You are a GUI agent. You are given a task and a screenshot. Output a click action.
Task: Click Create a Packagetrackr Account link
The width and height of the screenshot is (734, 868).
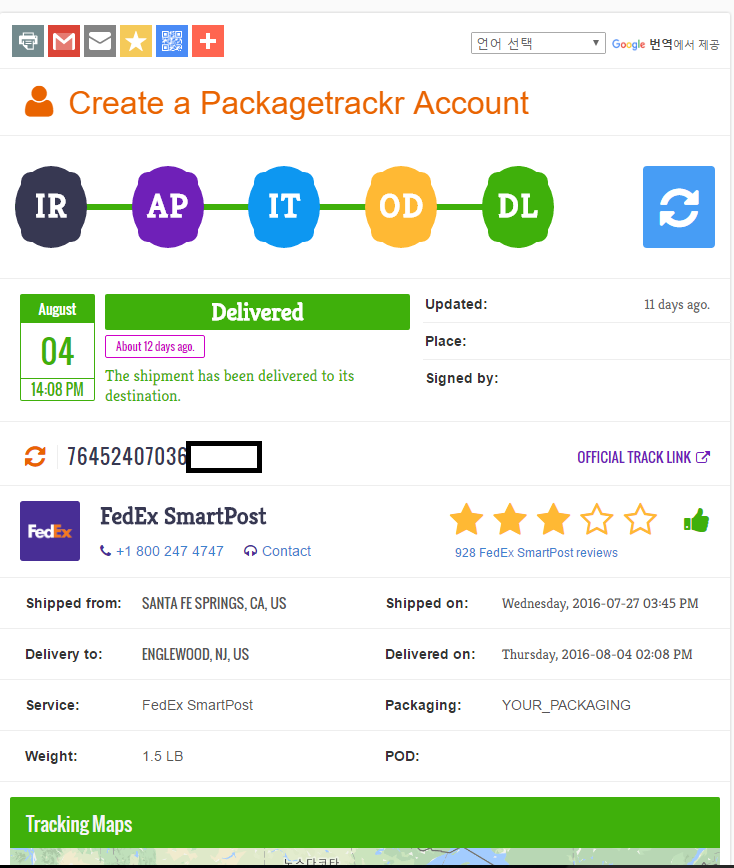pyautogui.click(x=298, y=103)
